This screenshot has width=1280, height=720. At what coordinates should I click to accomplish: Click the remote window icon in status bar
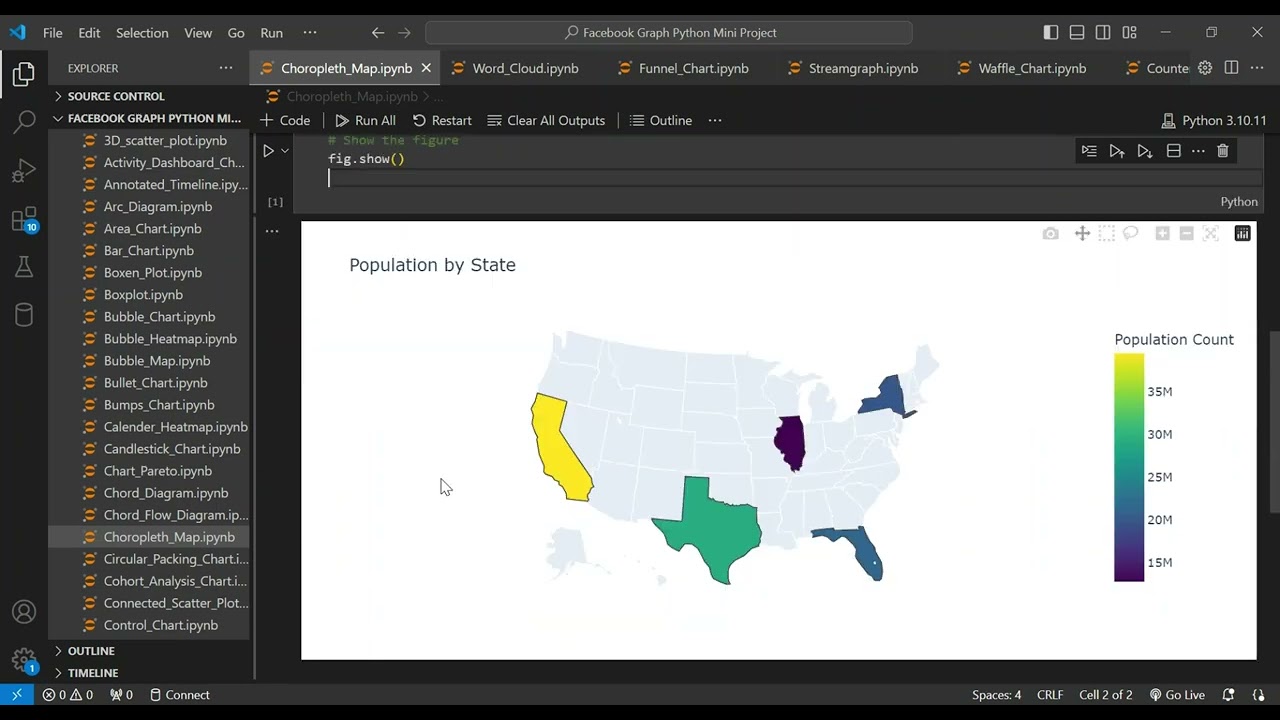click(17, 695)
